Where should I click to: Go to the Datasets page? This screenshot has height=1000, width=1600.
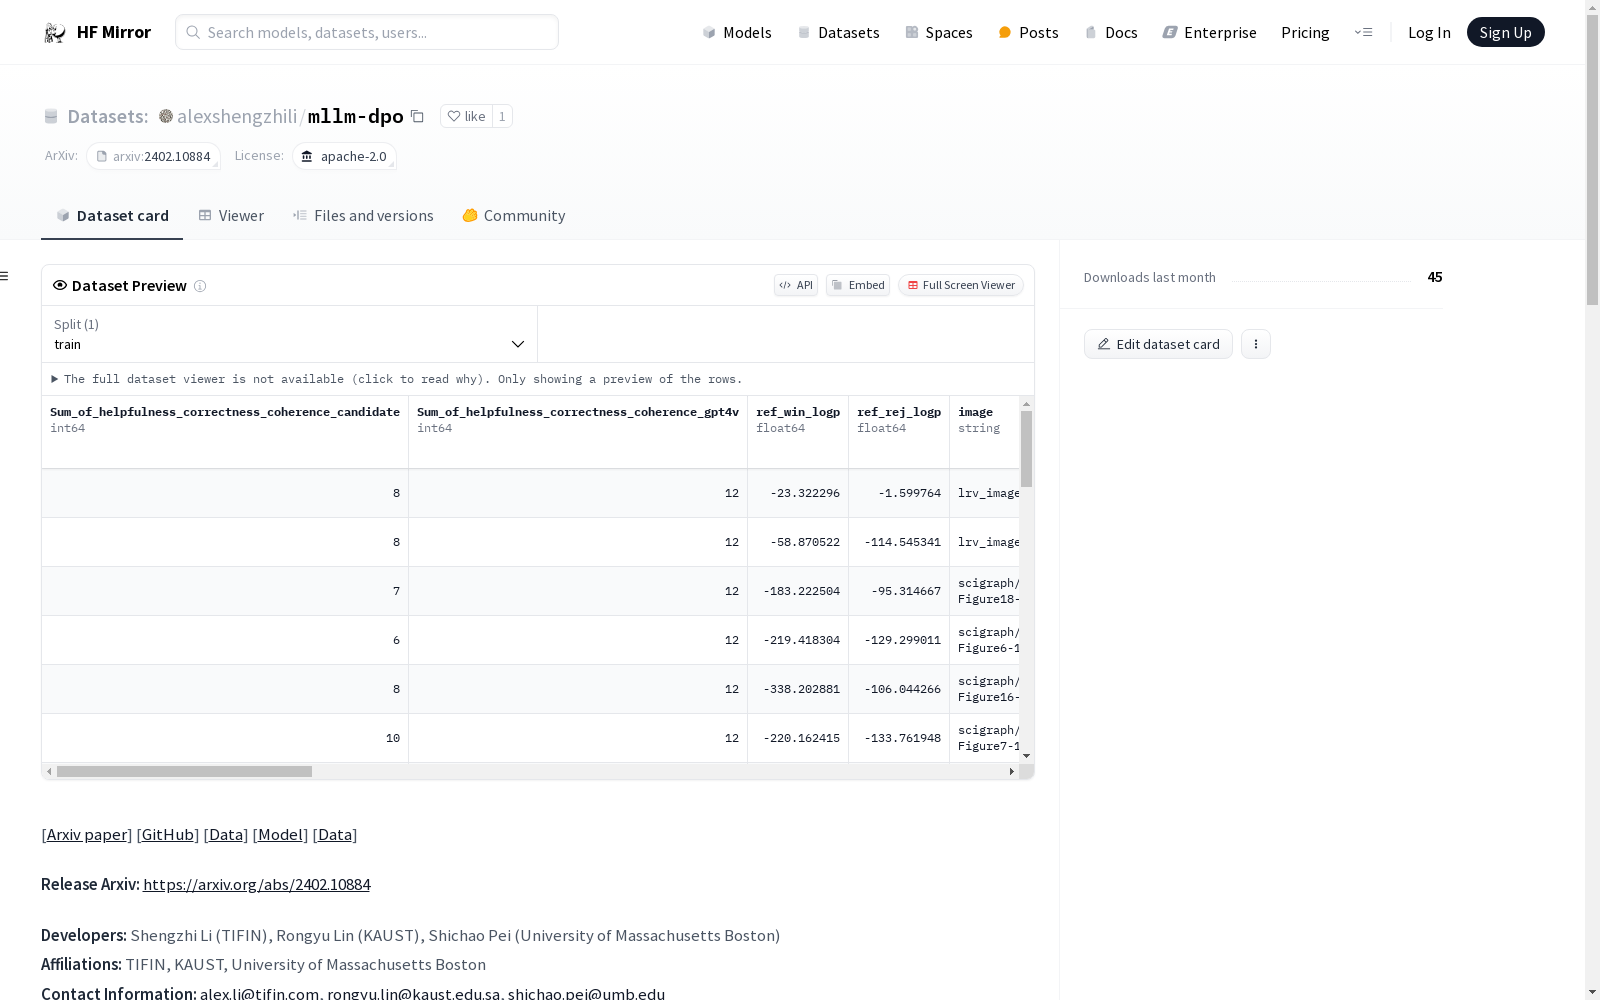click(838, 33)
